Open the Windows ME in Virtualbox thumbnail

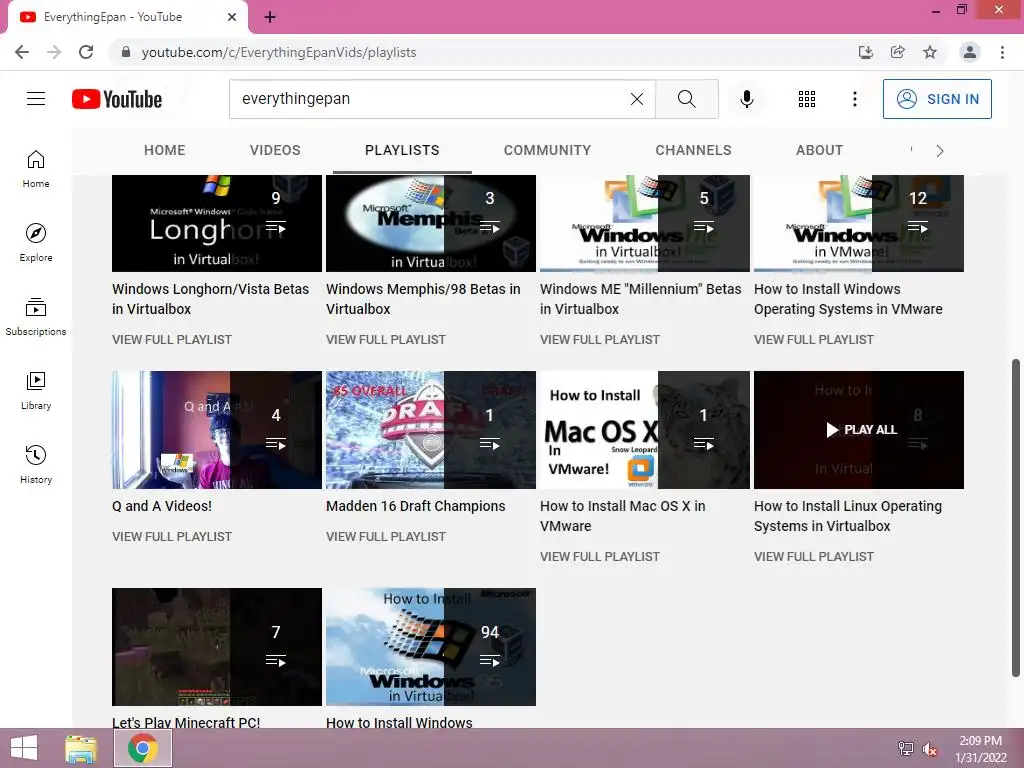click(x=645, y=223)
